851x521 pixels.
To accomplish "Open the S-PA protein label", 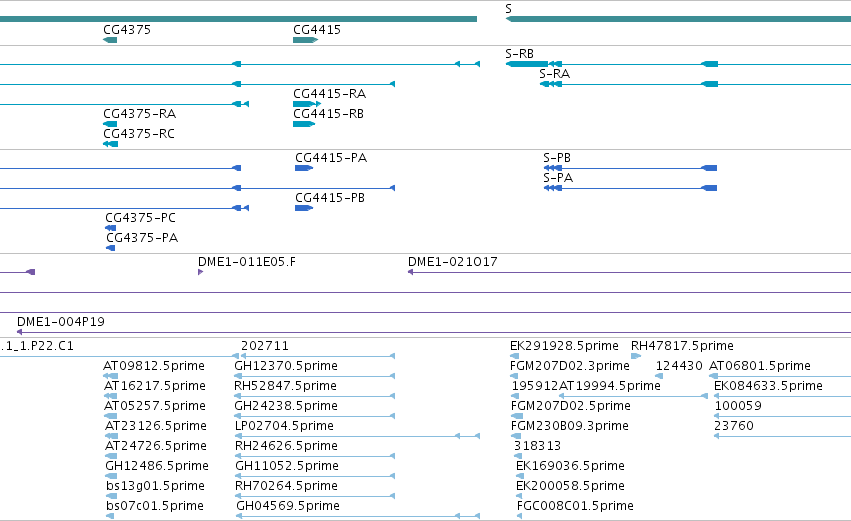I will (558, 178).
